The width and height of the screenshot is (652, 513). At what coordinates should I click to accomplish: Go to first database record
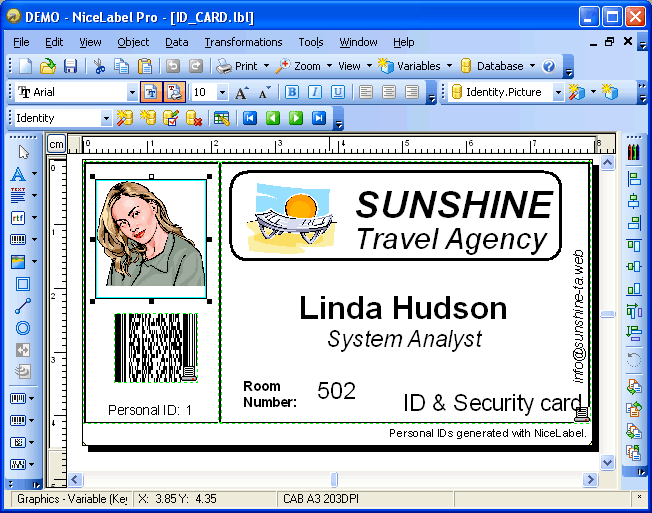click(250, 118)
